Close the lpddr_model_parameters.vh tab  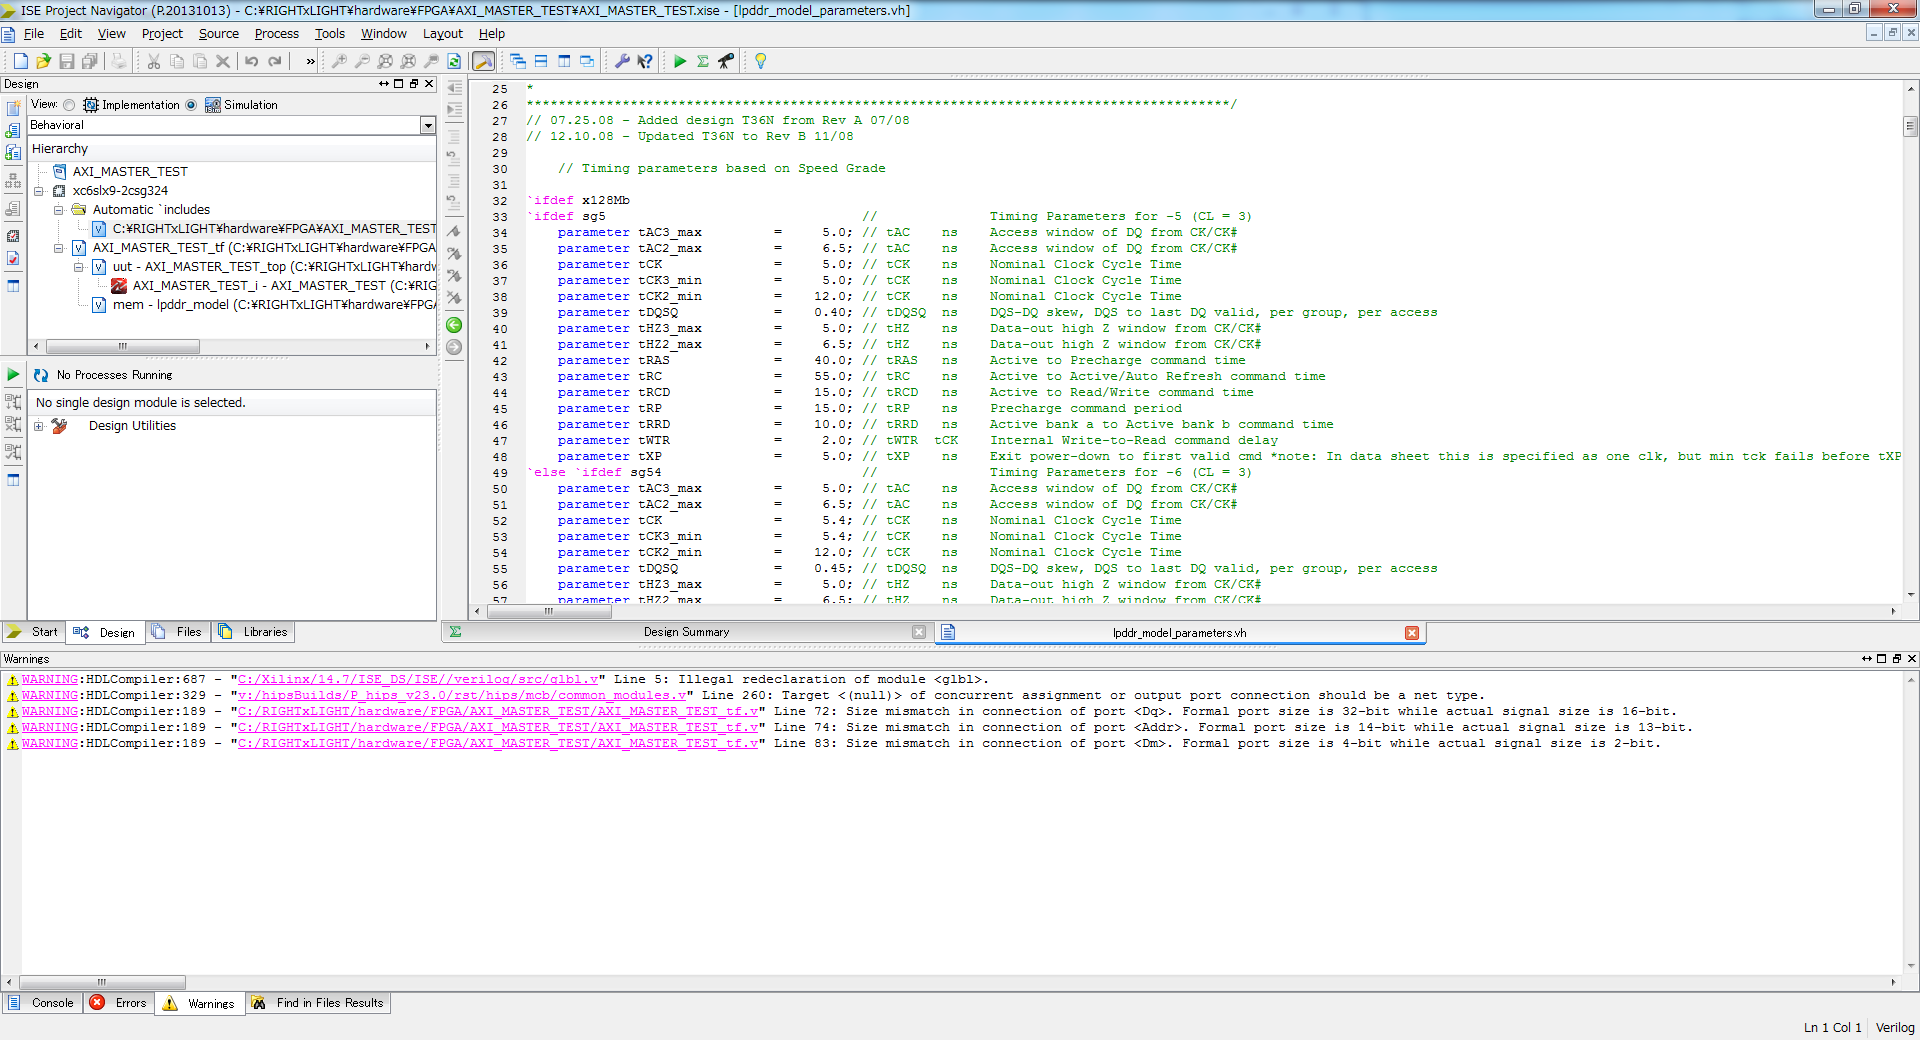tap(1412, 633)
